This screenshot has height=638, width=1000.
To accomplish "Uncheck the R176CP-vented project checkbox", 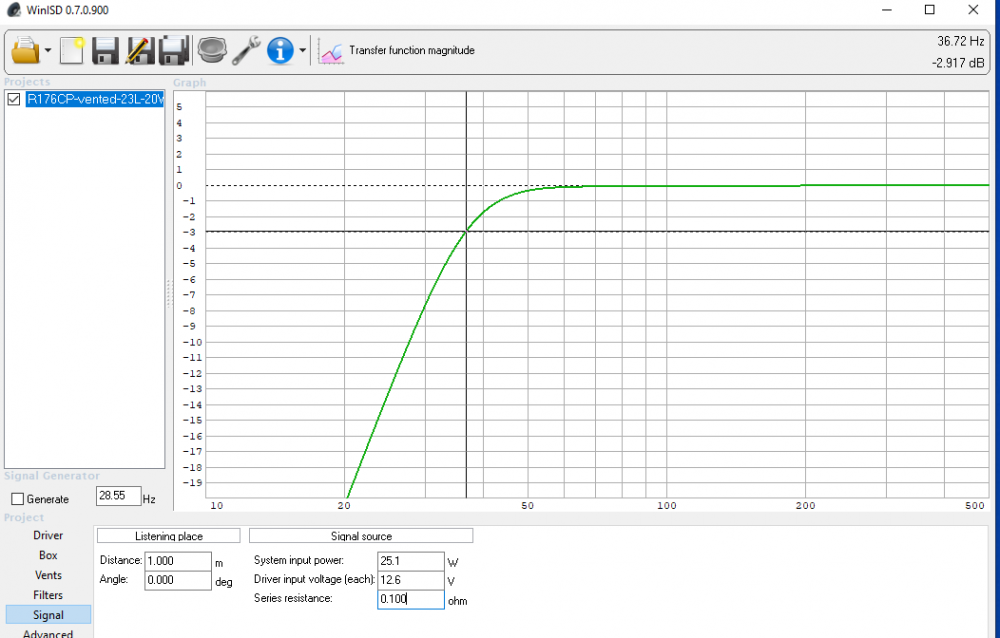I will [14, 99].
